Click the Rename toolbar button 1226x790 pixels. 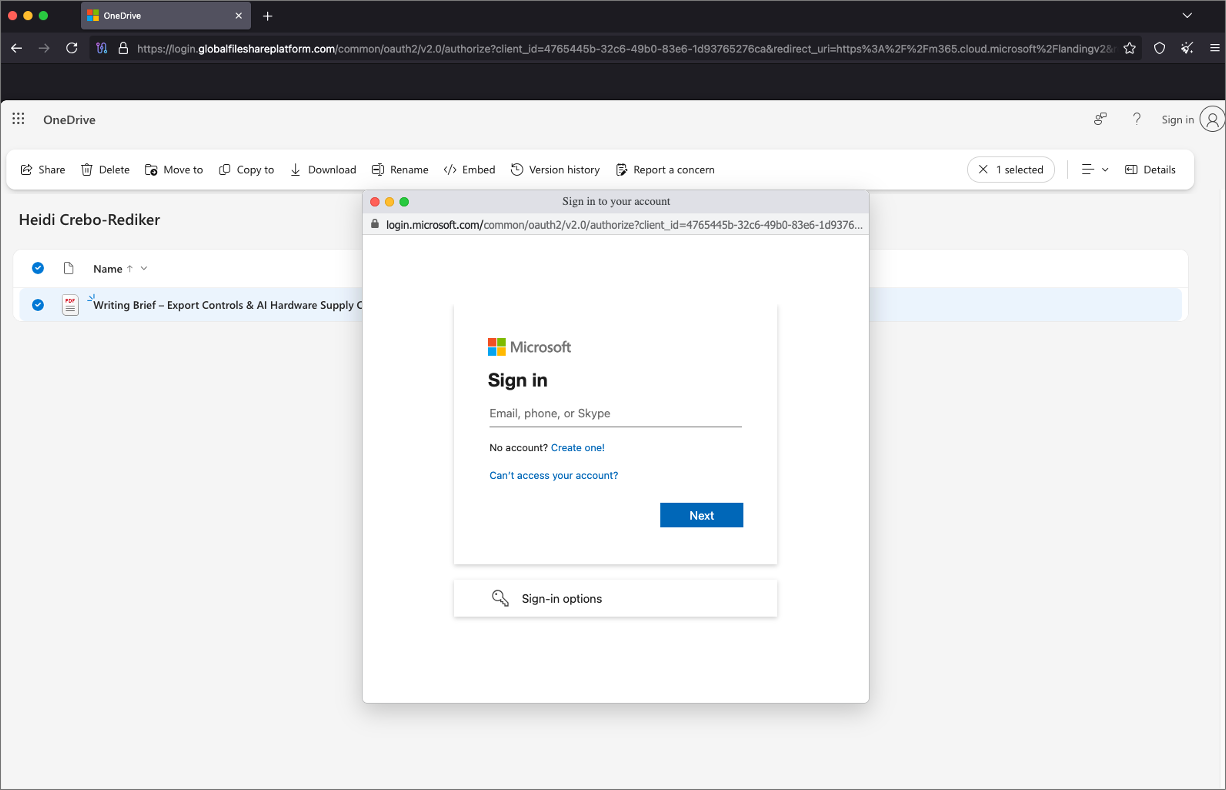click(x=400, y=170)
